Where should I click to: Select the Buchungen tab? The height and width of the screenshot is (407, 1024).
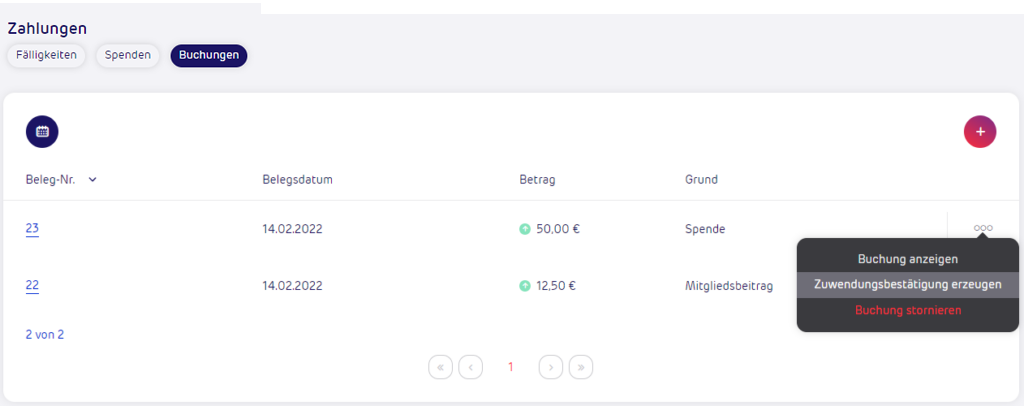(209, 56)
